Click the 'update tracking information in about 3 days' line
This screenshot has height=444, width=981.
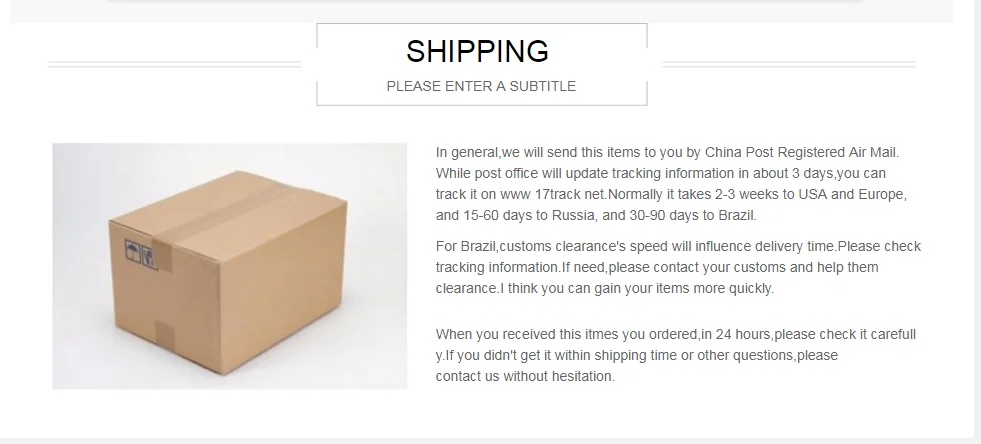point(661,173)
